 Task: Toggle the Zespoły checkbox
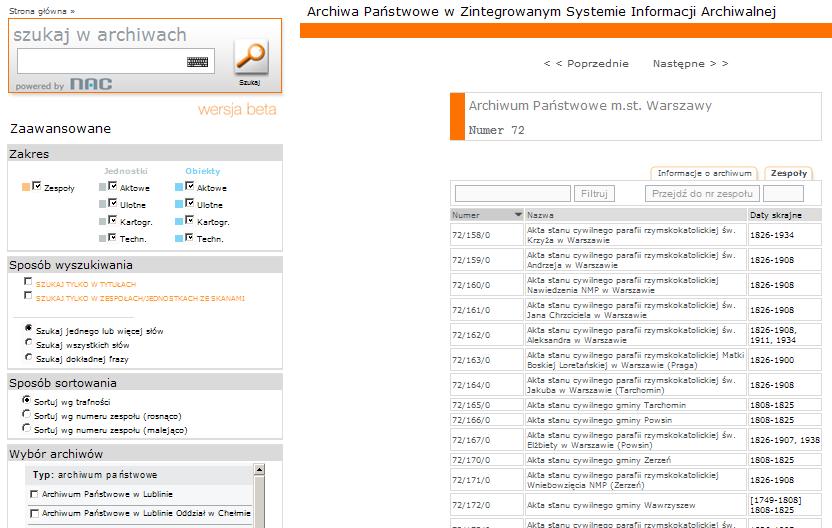click(x=37, y=186)
